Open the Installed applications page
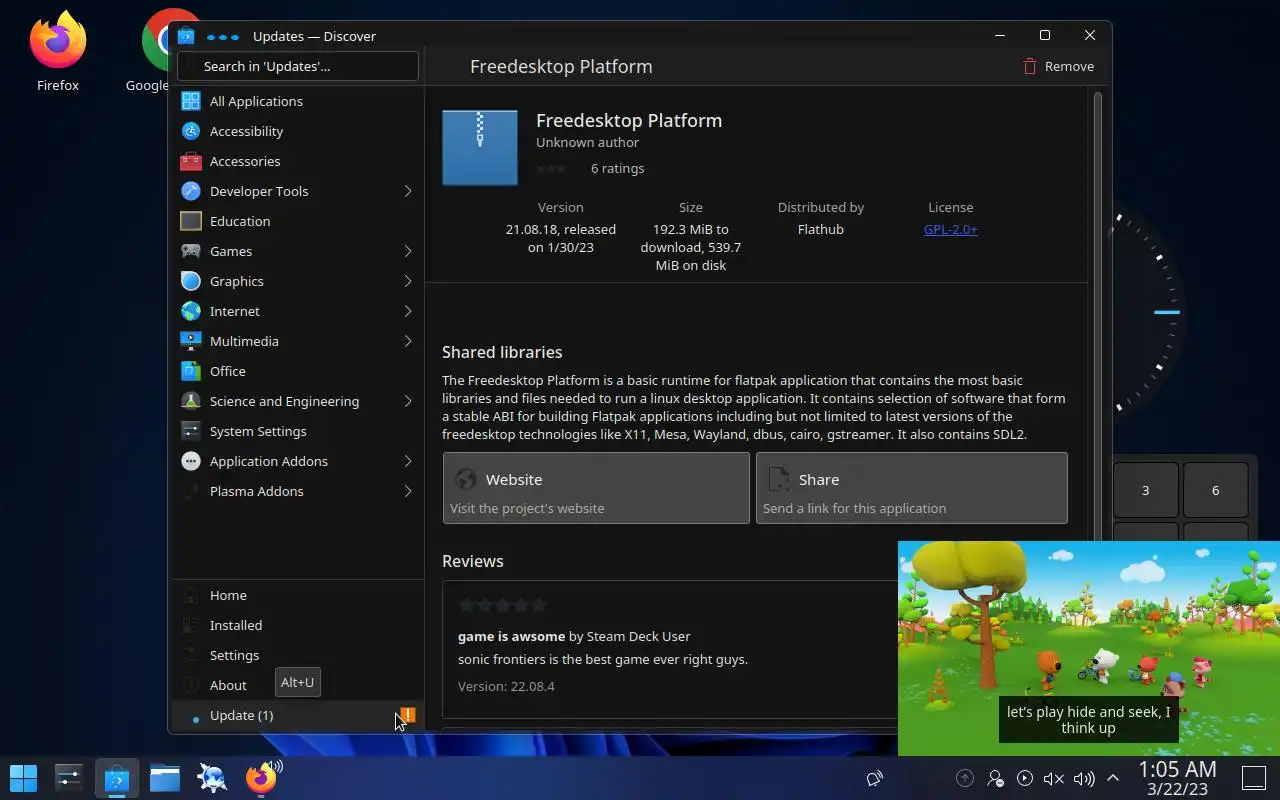This screenshot has height=800, width=1280. 298,625
